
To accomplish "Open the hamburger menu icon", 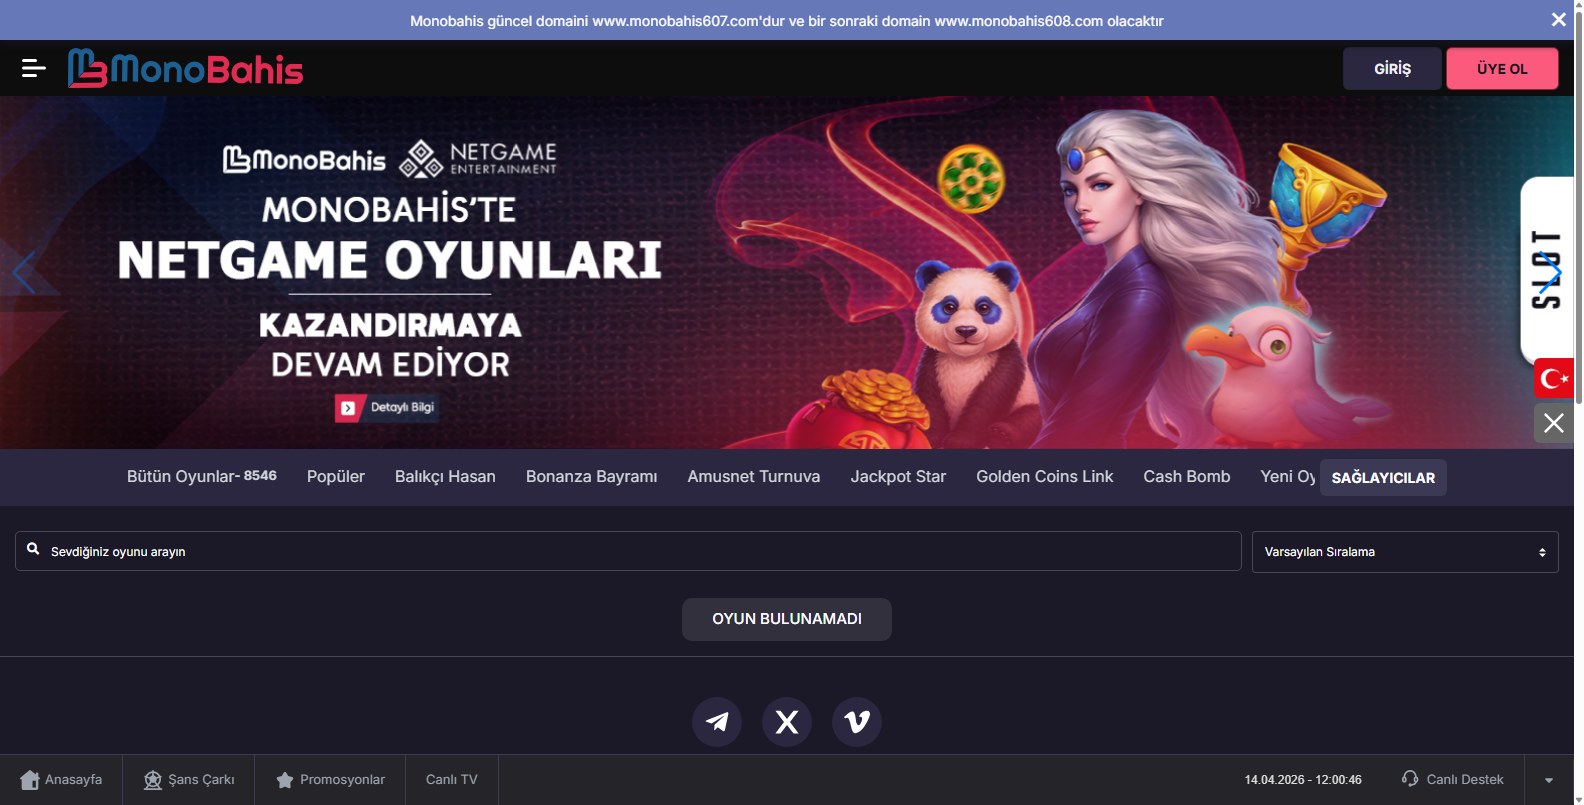I will (x=33, y=68).
